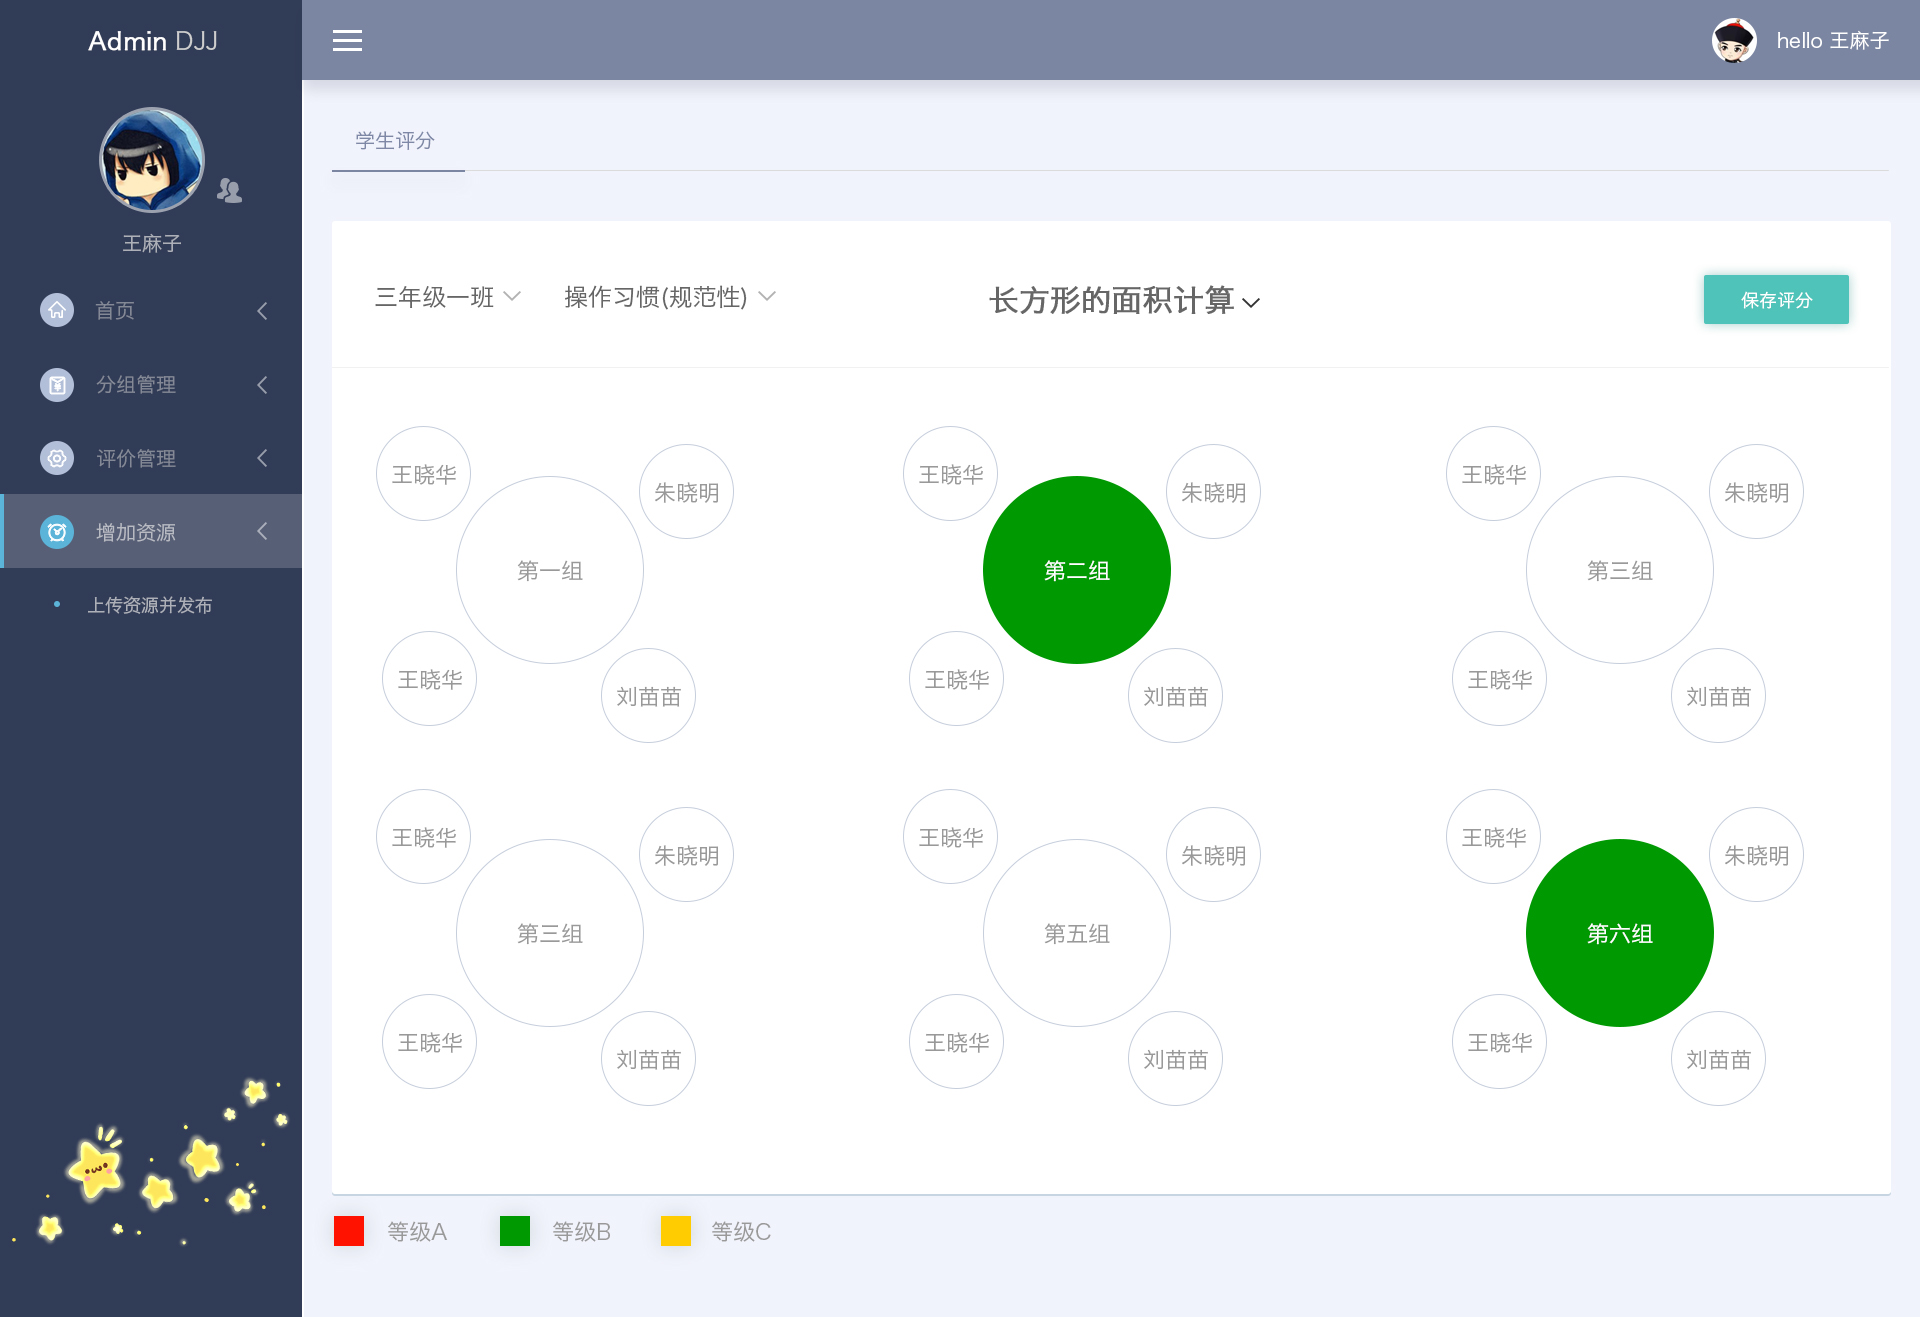Expand the 三年级一班 dropdown
The height and width of the screenshot is (1317, 1920).
click(446, 298)
